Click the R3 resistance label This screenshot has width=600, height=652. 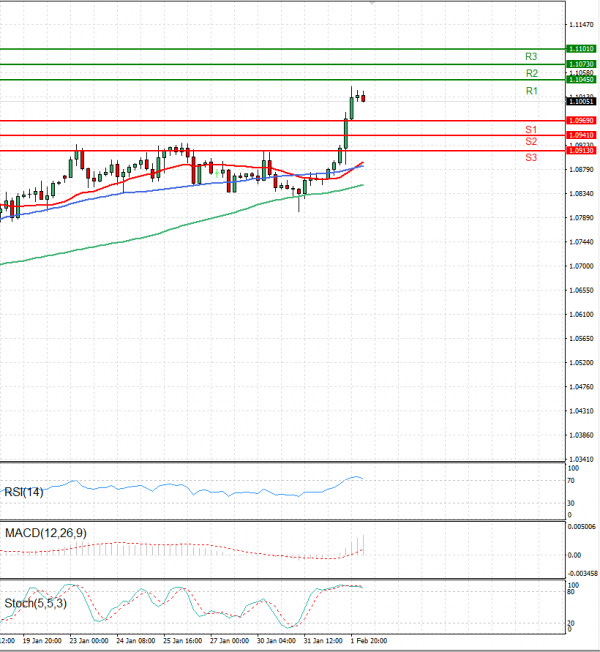[x=531, y=57]
